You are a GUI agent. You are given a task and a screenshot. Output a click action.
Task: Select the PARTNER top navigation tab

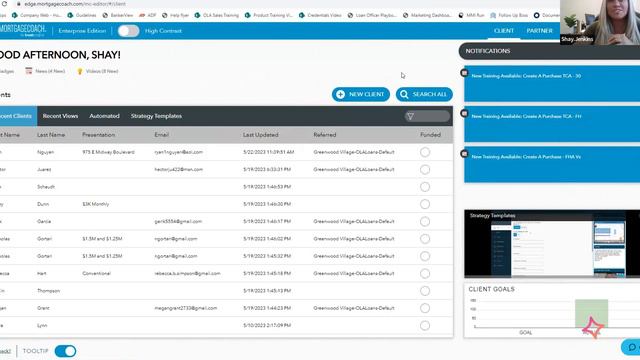(x=539, y=31)
